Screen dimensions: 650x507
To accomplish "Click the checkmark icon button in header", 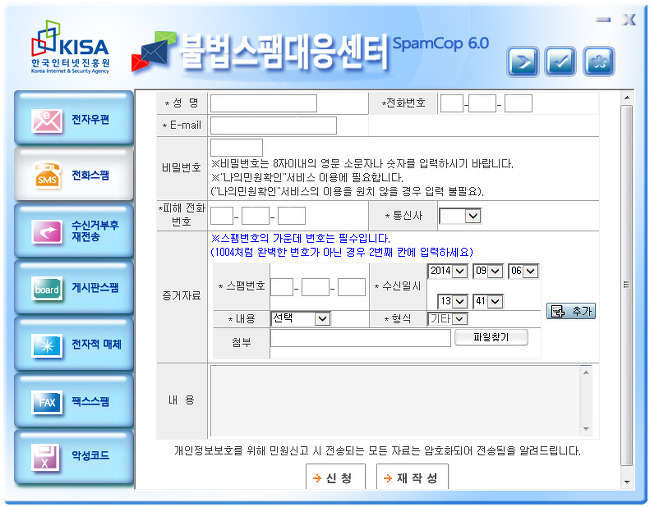I will [560, 62].
